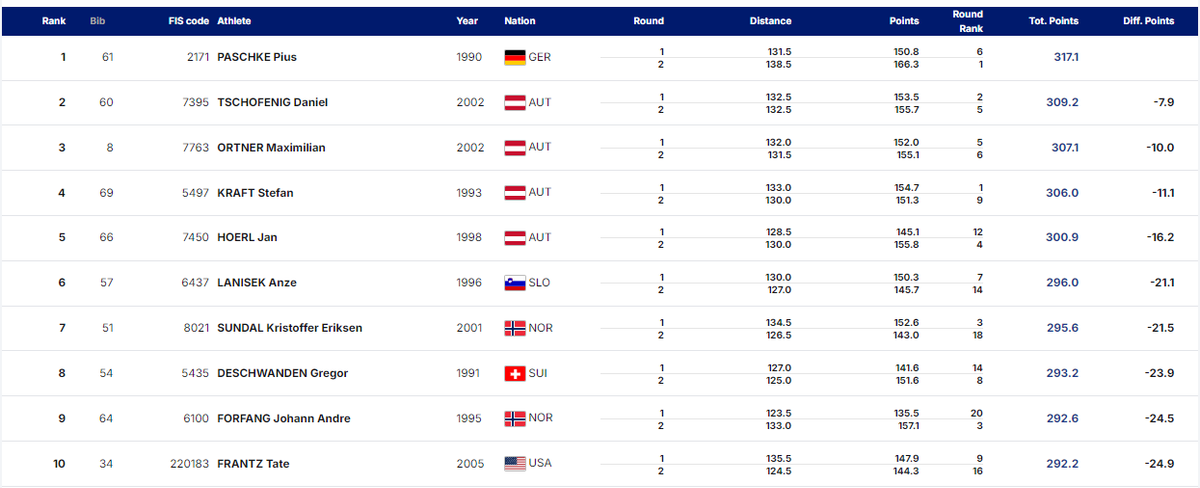Viewport: 1200px width, 488px height.
Task: Click the German flag icon beside PASCHKE Pius
Action: point(515,58)
